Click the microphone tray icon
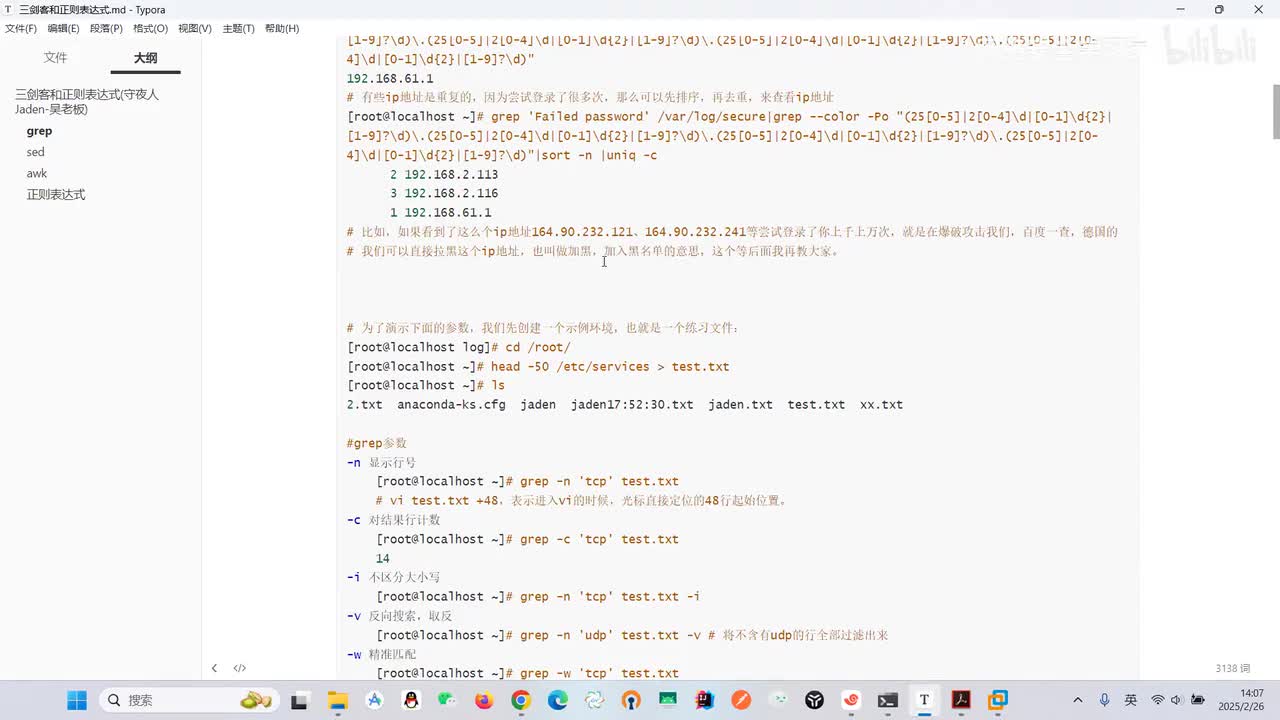 pyautogui.click(x=1104, y=700)
